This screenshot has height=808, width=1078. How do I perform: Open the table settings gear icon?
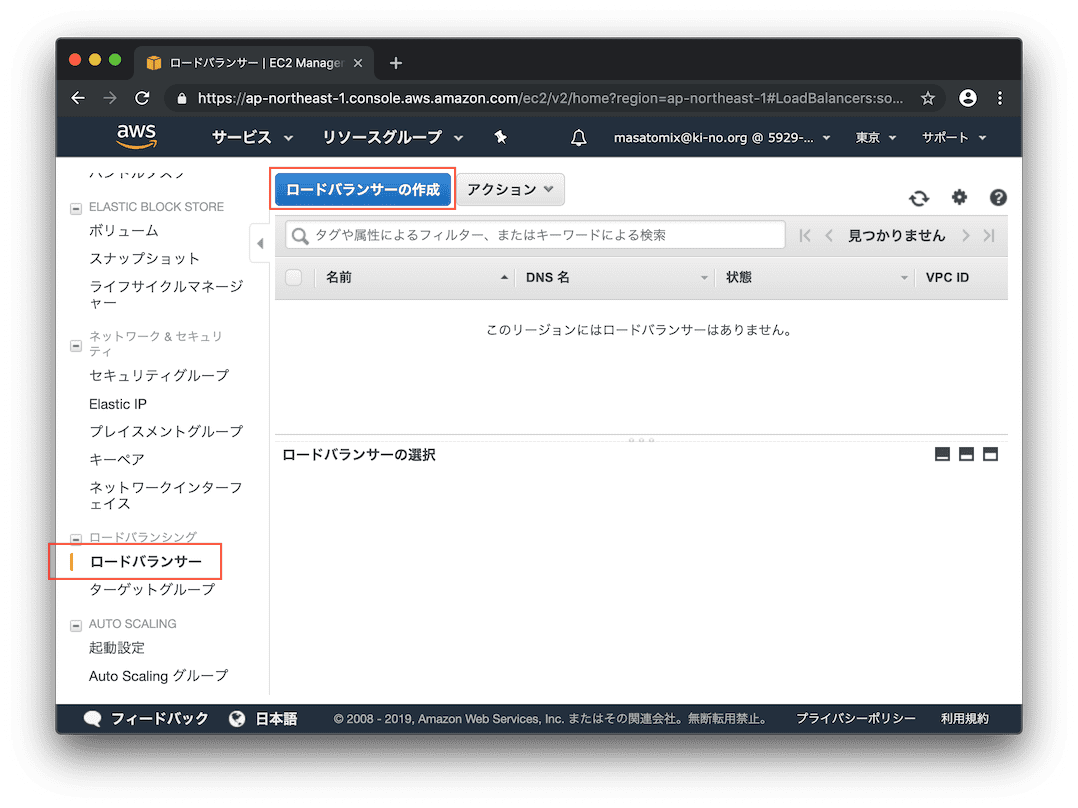959,197
